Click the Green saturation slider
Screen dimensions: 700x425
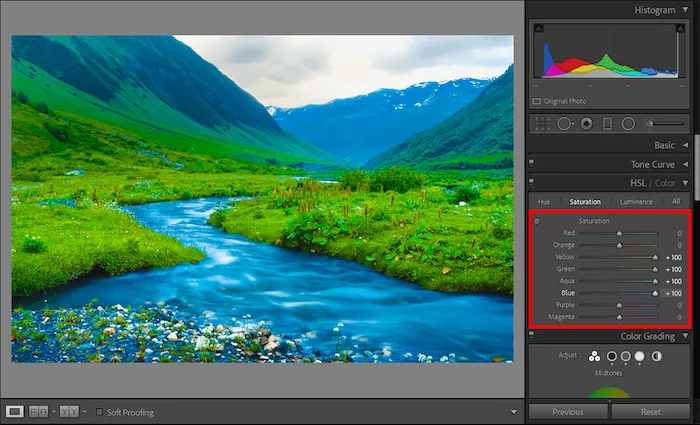[619, 270]
